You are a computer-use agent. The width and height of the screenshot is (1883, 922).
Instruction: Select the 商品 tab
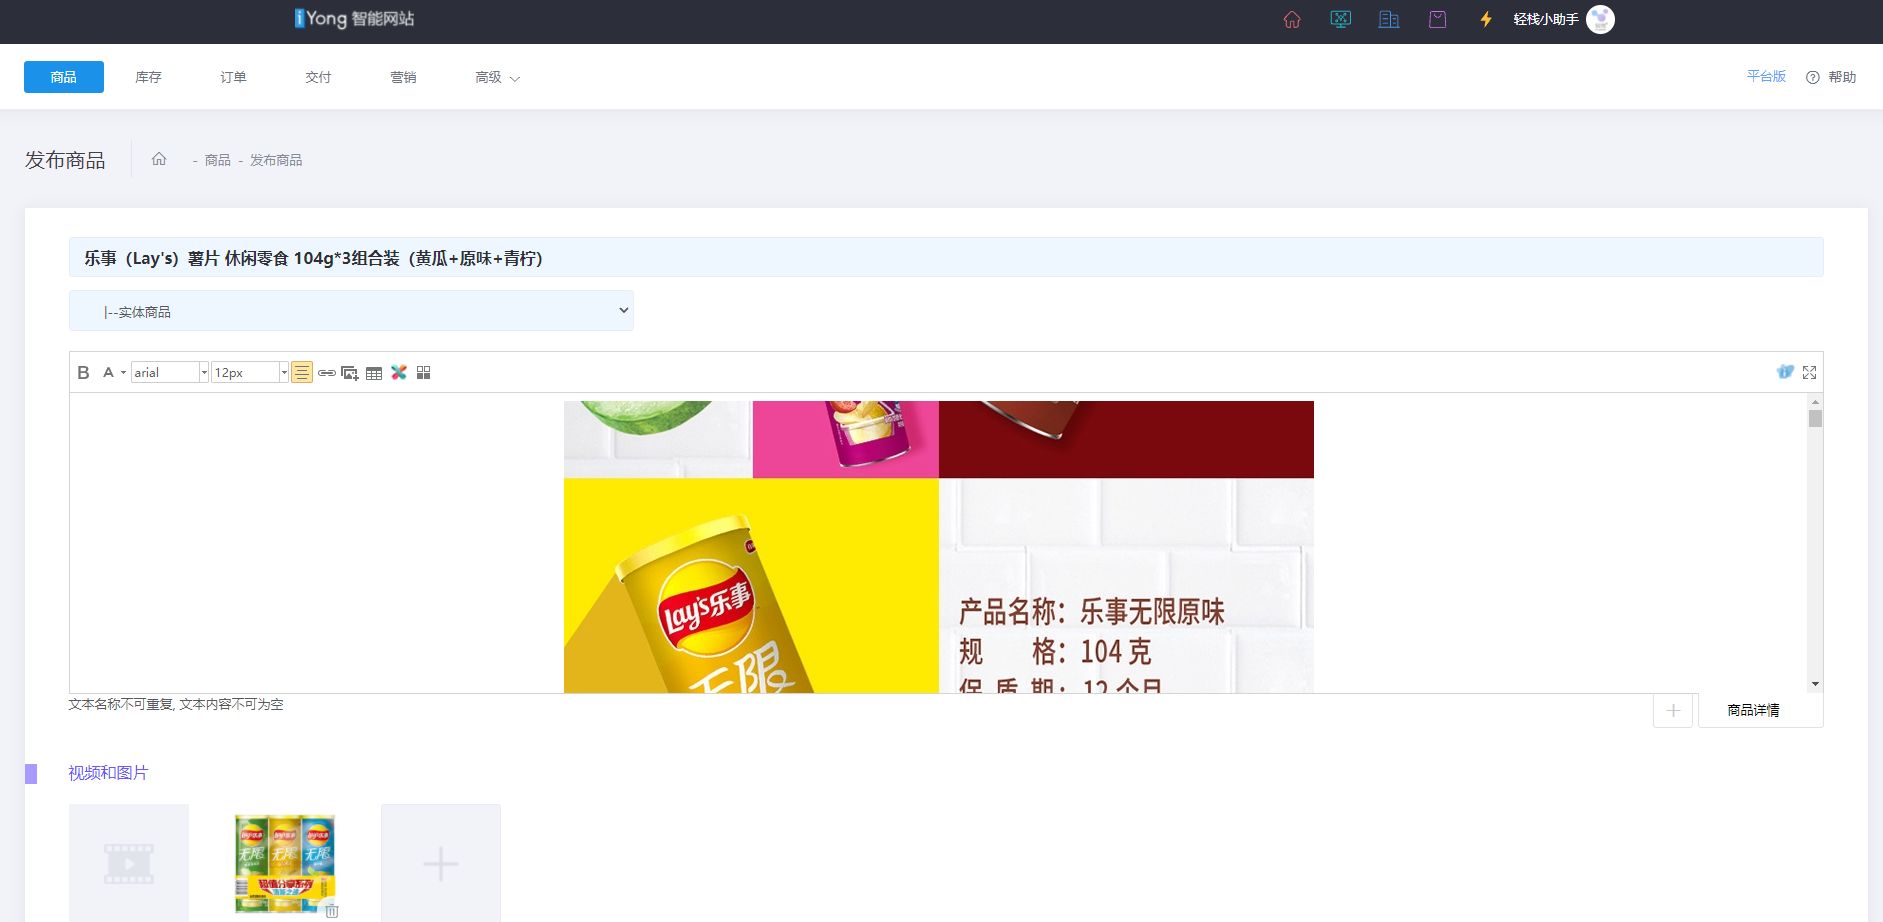click(x=64, y=77)
